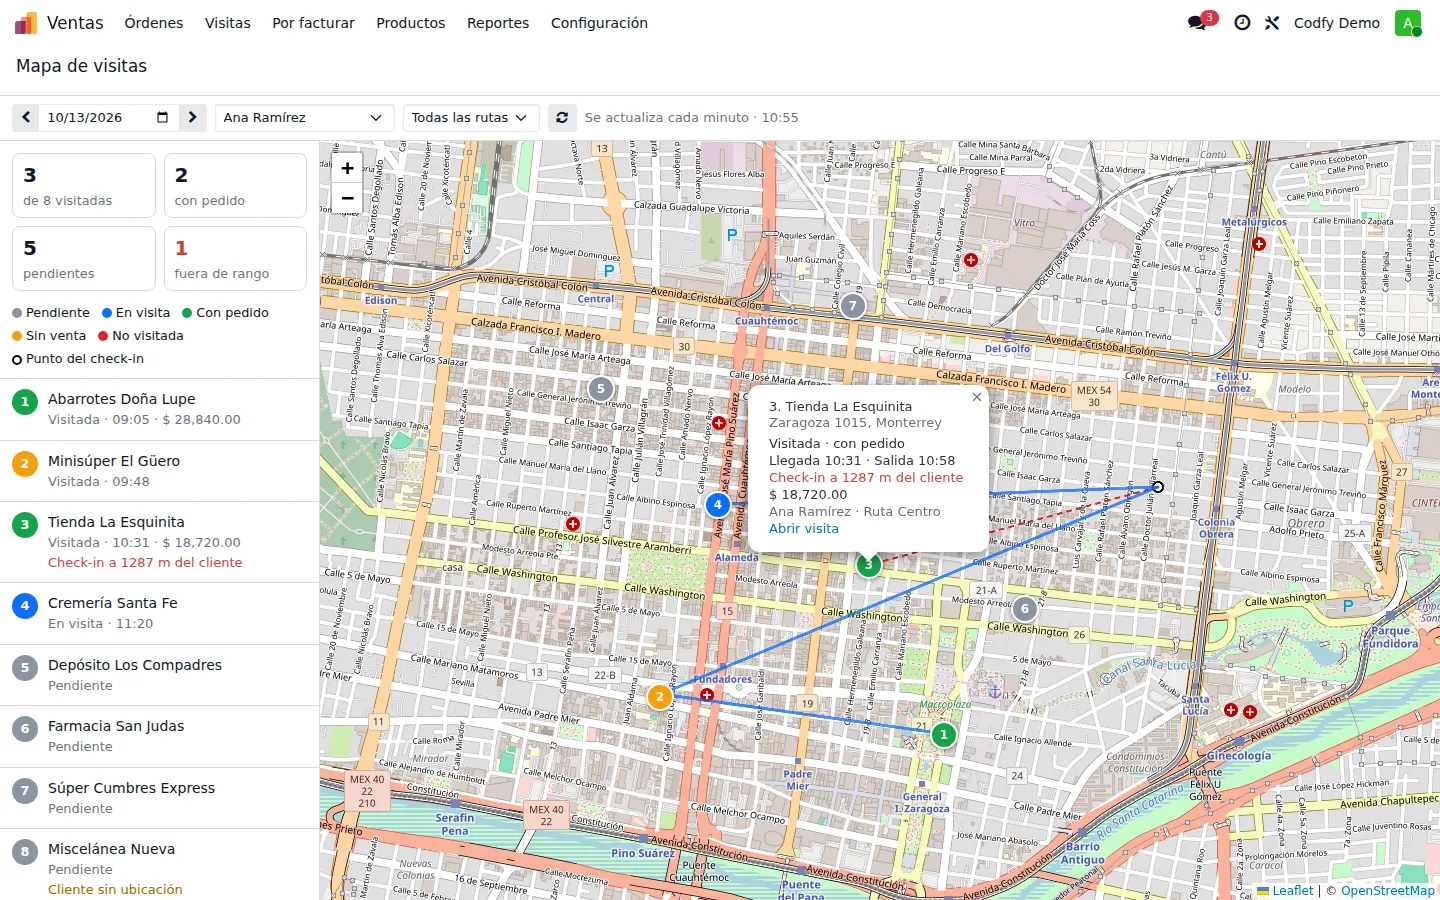Open the date calendar picker icon
The width and height of the screenshot is (1440, 900).
point(162,117)
